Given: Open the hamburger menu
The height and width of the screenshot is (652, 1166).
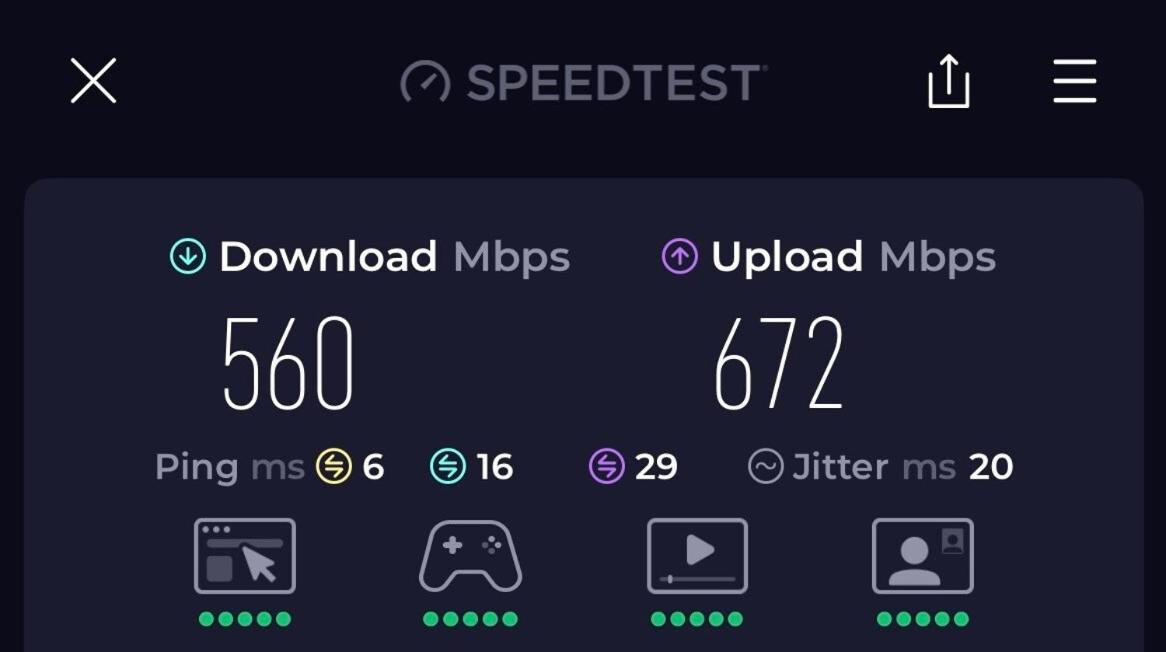Looking at the screenshot, I should 1075,81.
